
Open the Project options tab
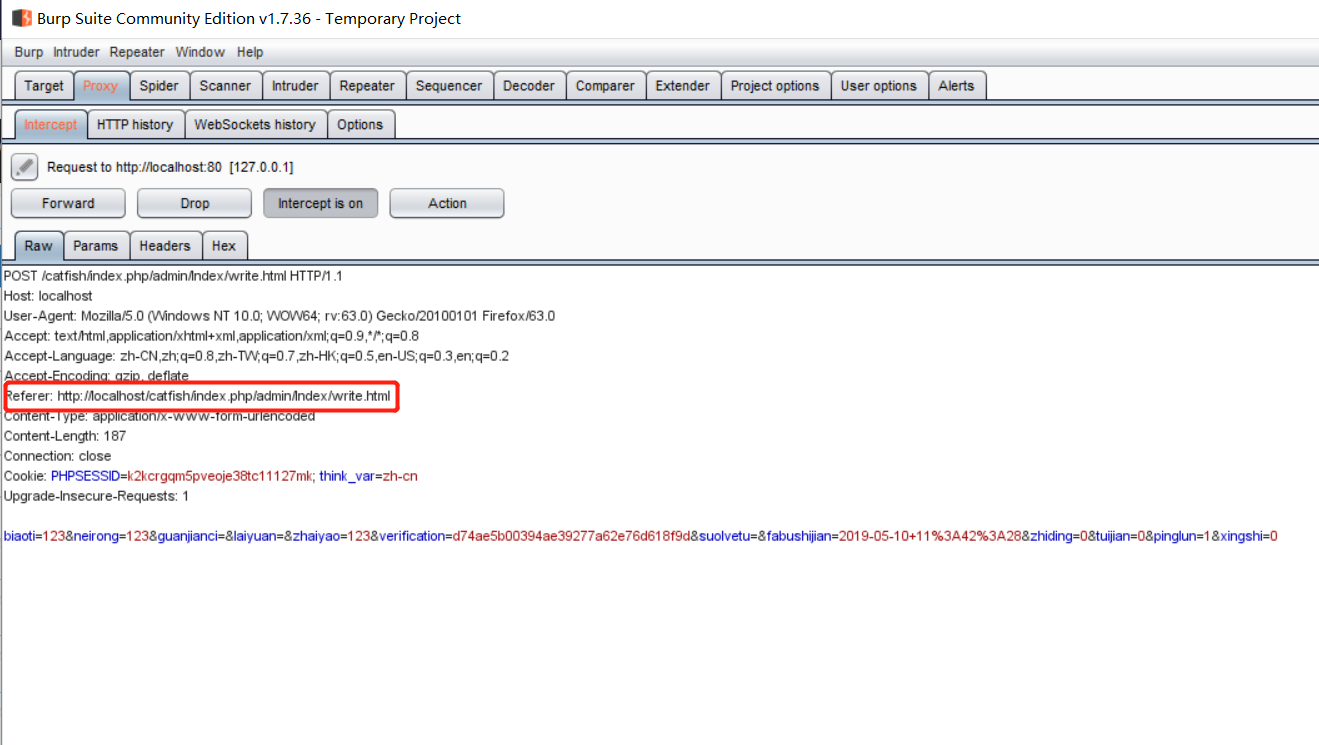pos(775,86)
